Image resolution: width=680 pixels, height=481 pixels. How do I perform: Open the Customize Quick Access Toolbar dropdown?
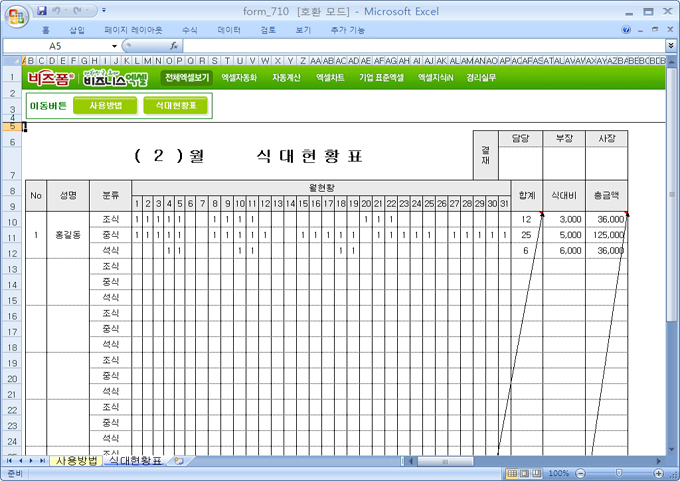point(104,11)
